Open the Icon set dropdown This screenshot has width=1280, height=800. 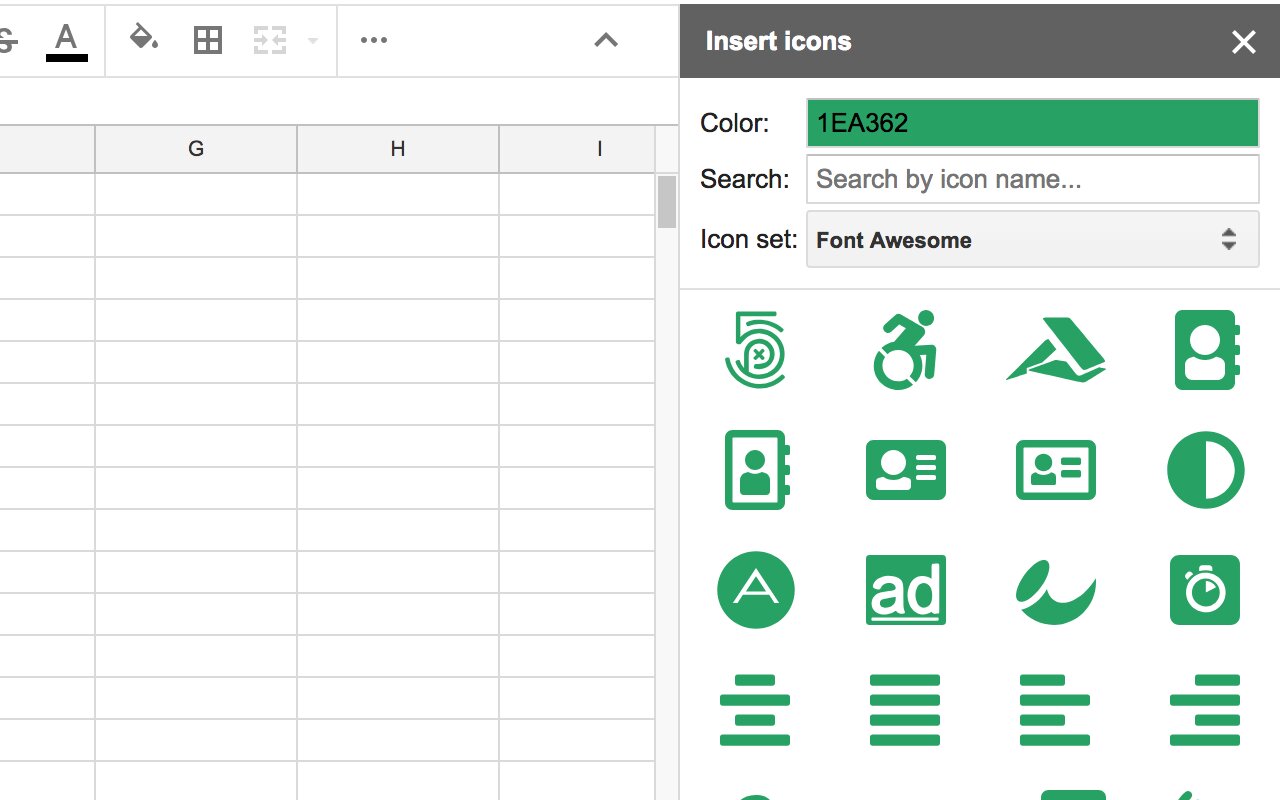pyautogui.click(x=1032, y=239)
